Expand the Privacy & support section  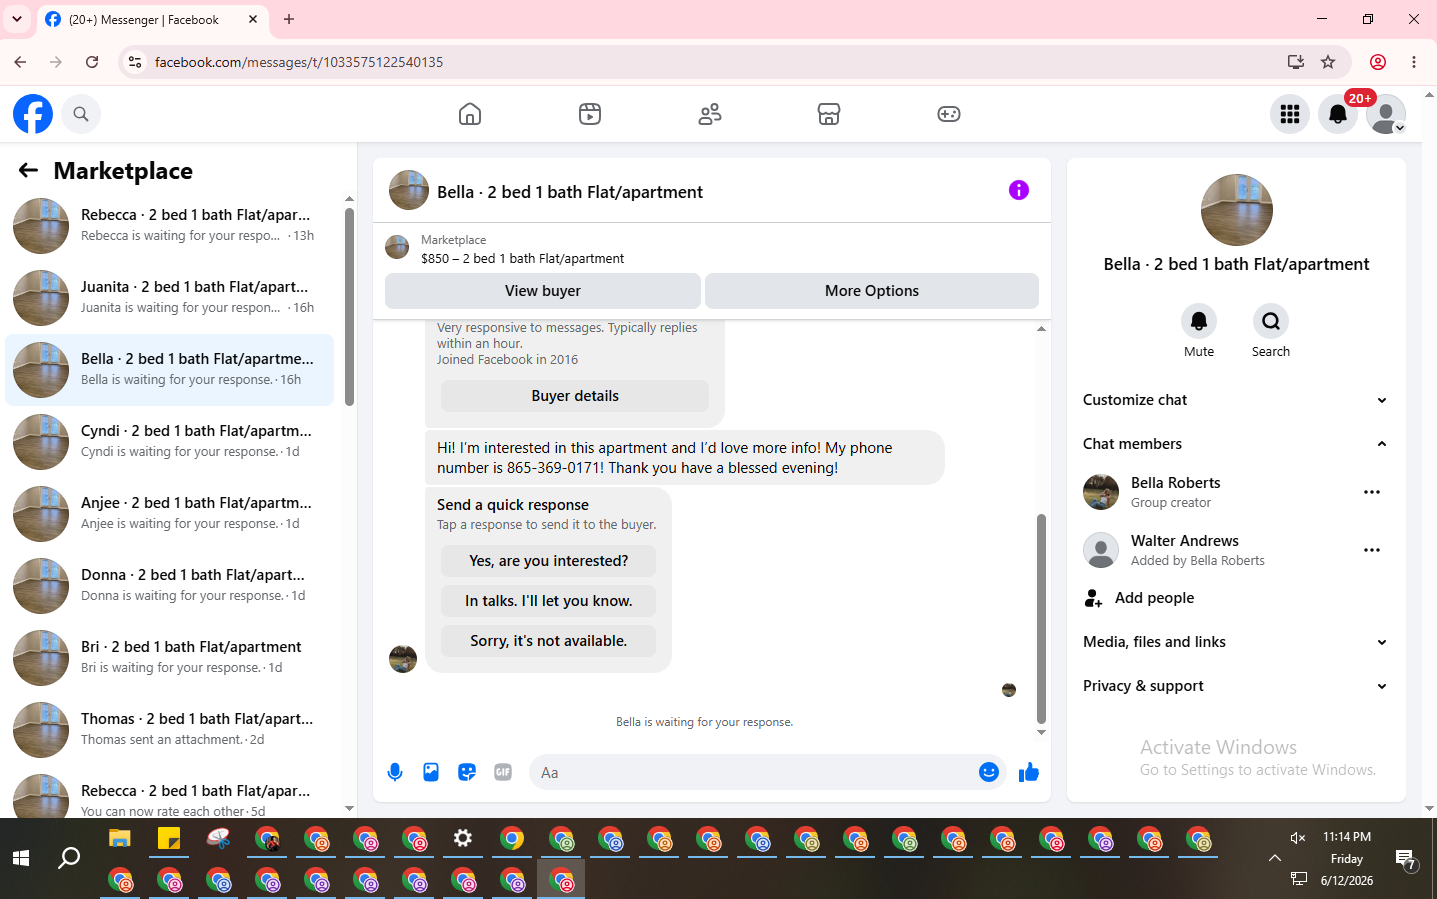1236,686
